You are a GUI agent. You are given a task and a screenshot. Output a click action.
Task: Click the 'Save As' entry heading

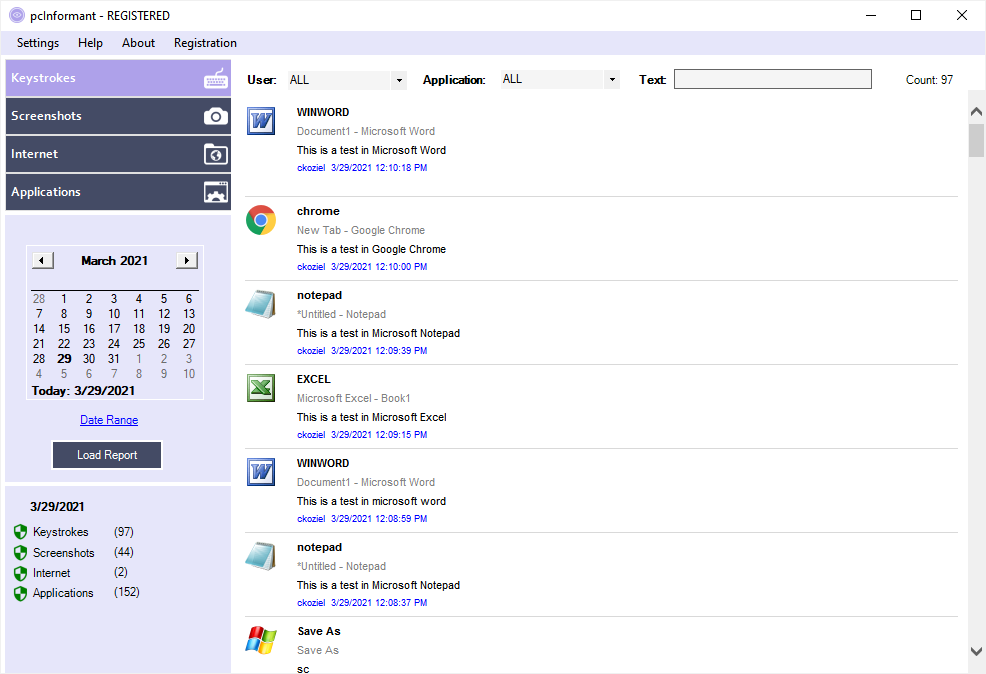click(319, 631)
